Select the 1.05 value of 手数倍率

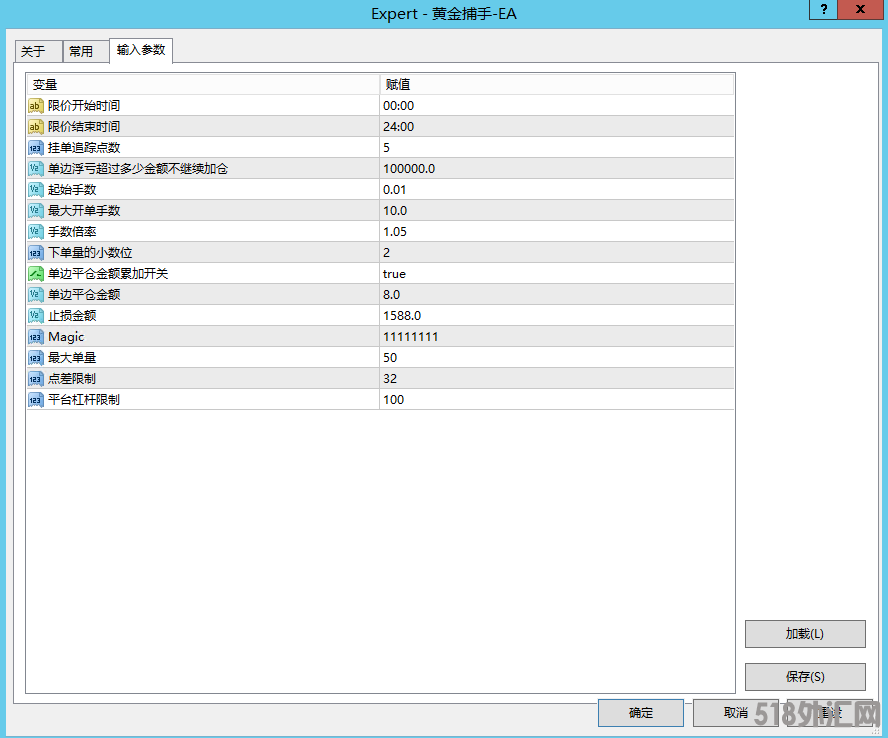(x=394, y=232)
